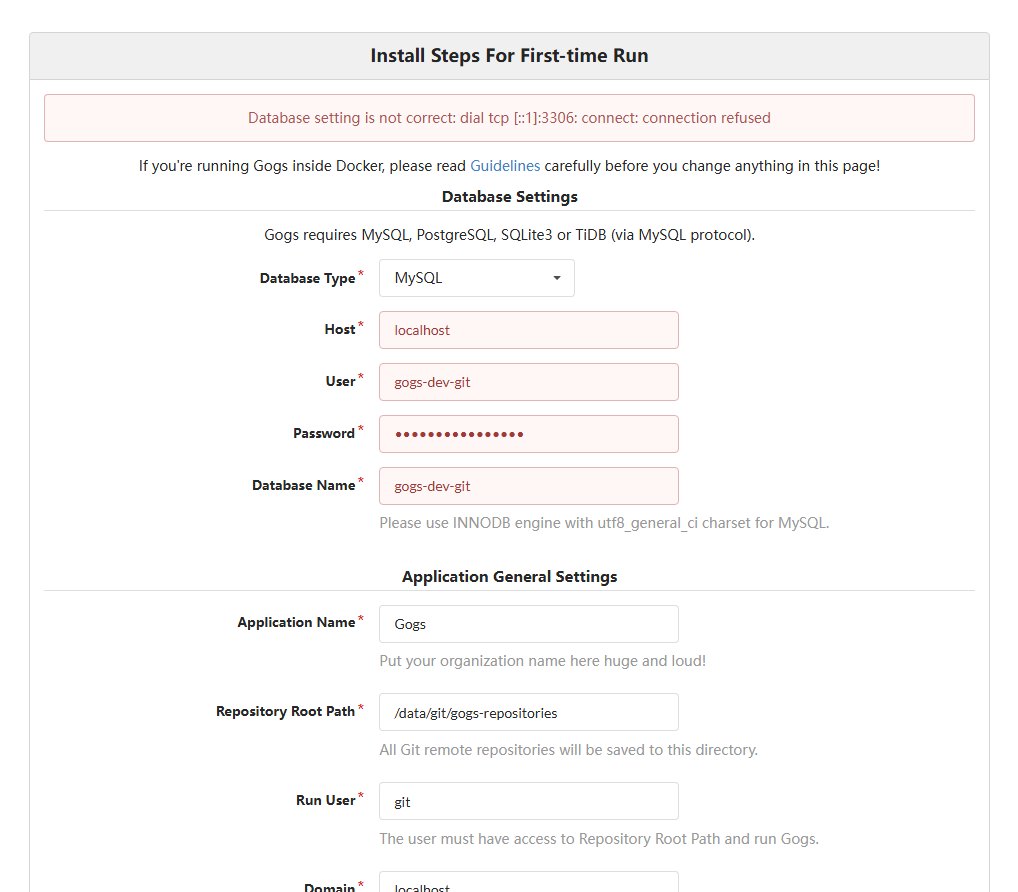Select the User field with gogs-dev-git
This screenshot has height=892, width=1018.
(528, 382)
